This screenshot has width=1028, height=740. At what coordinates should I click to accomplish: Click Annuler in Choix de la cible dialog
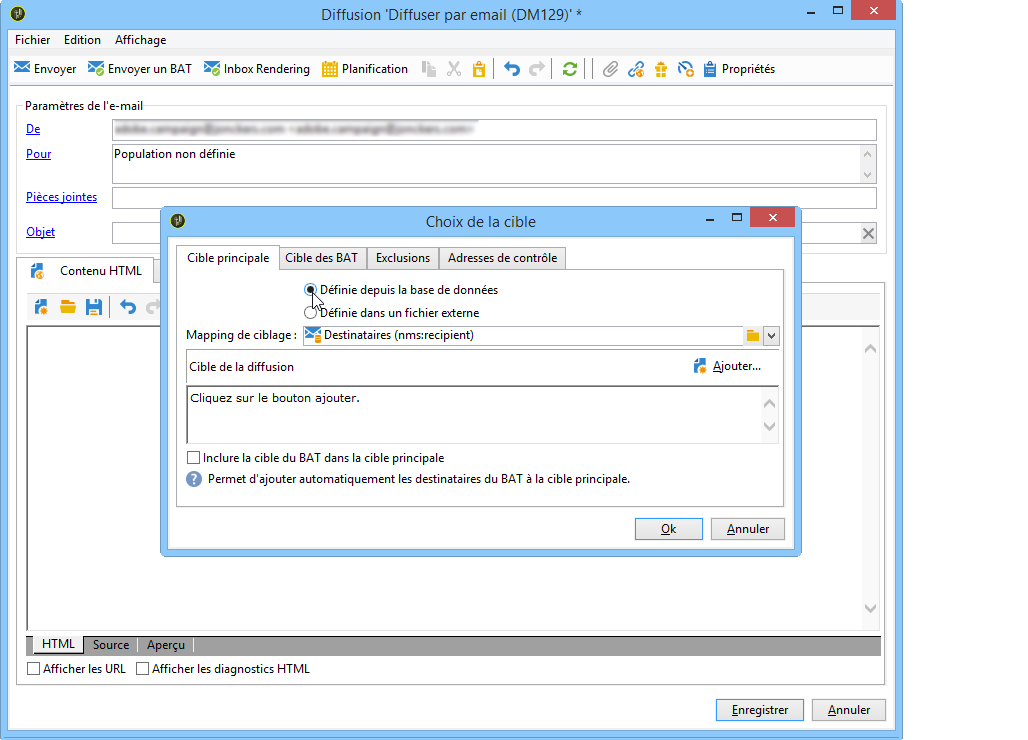(747, 529)
